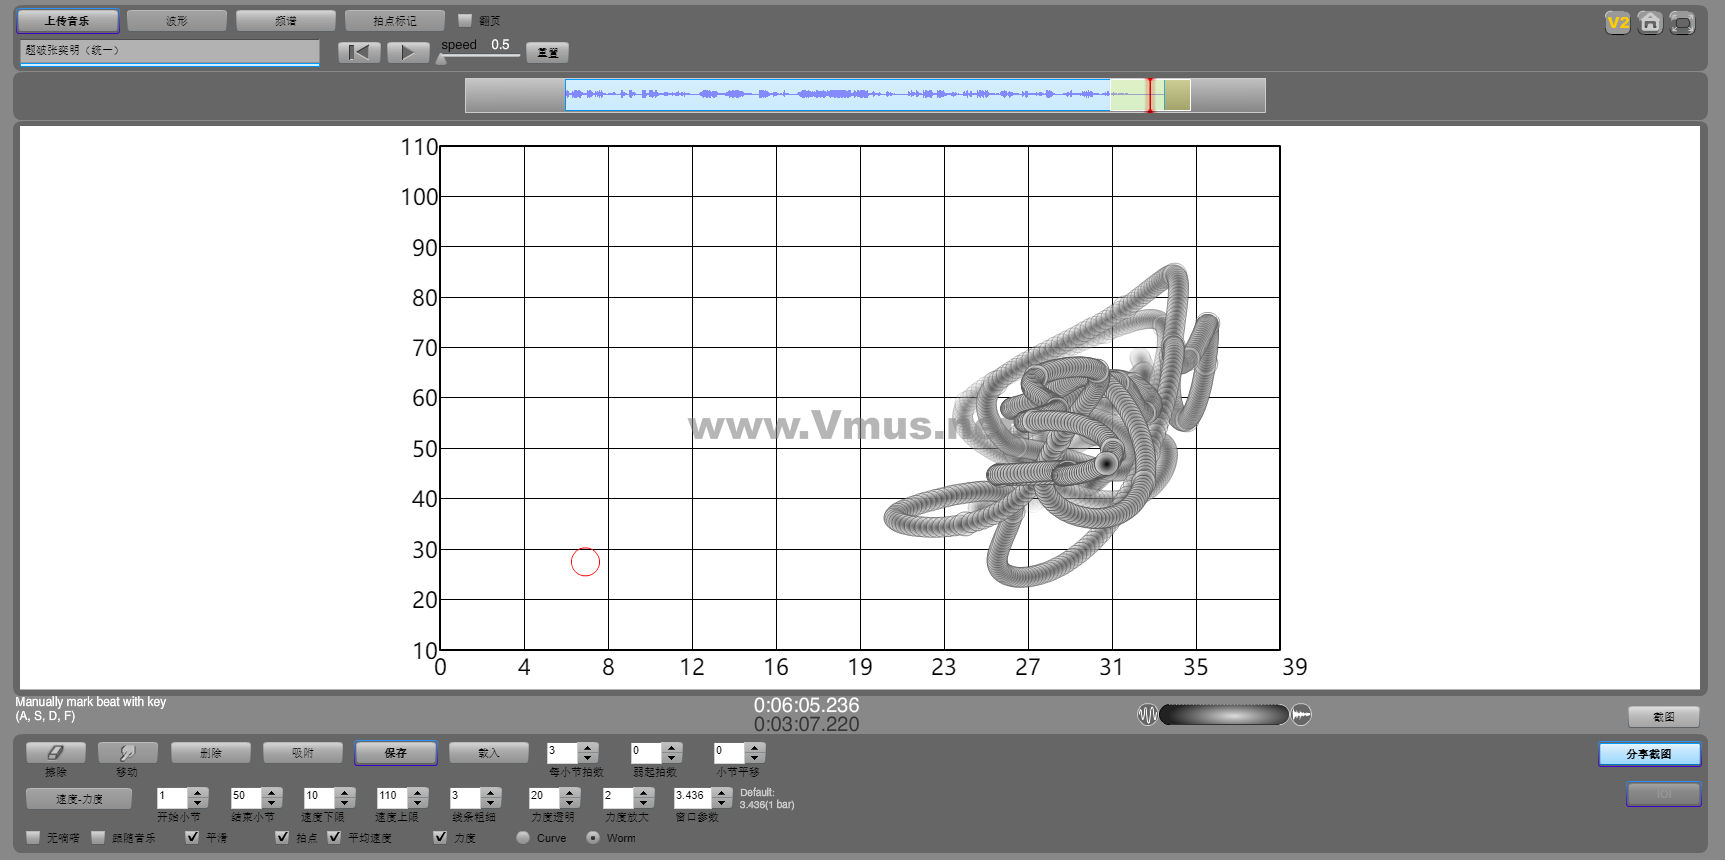Toggle the 拍点 beat-point checkbox

tap(282, 837)
